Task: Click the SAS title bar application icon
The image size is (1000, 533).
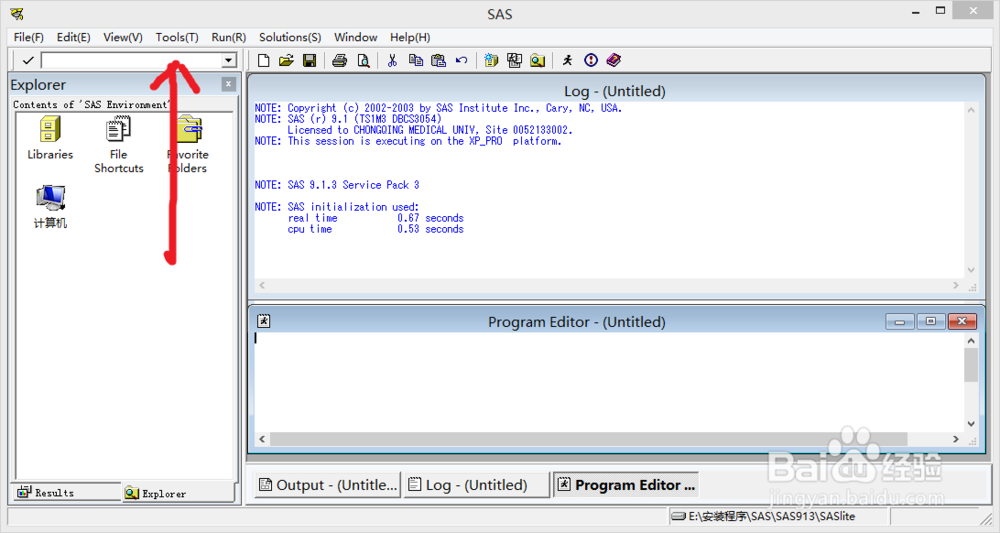Action: coord(17,13)
